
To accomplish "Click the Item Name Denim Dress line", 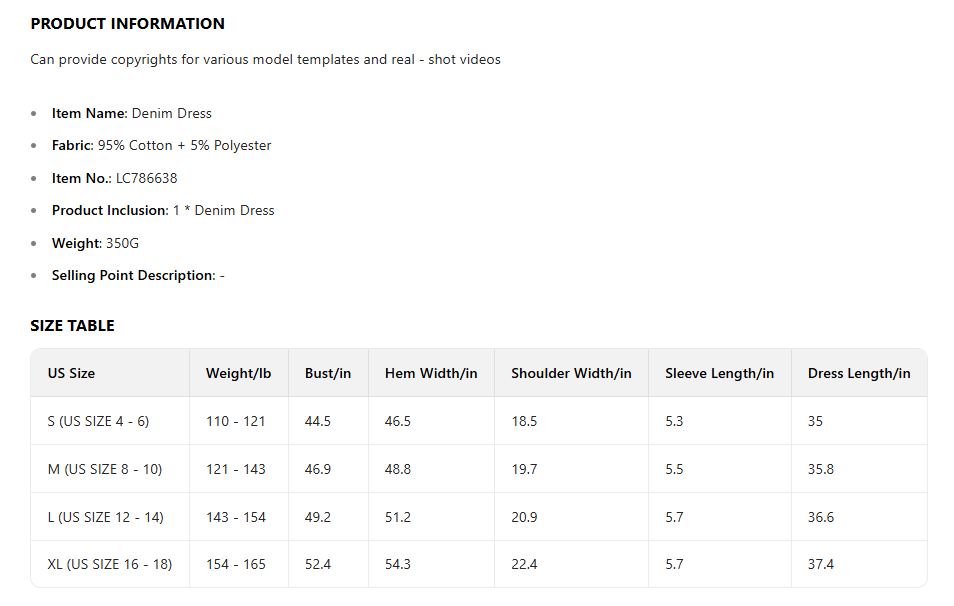I will point(131,114).
